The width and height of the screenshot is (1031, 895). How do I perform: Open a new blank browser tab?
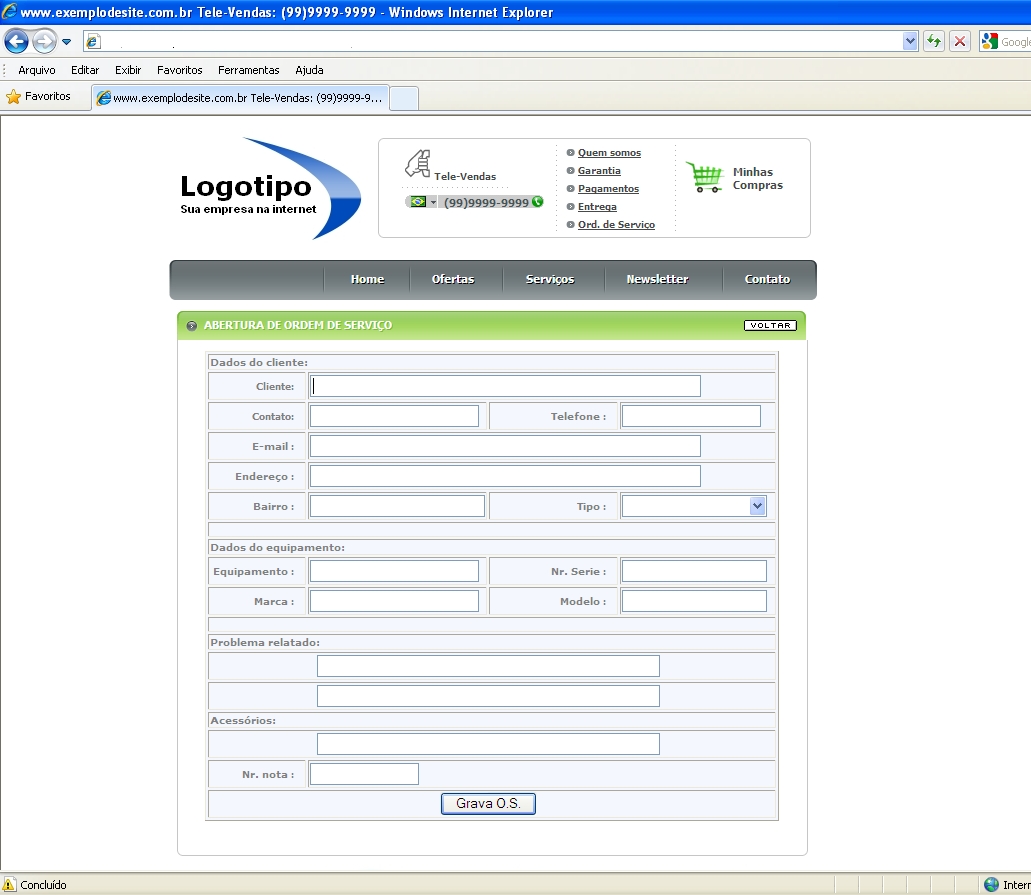tap(403, 98)
